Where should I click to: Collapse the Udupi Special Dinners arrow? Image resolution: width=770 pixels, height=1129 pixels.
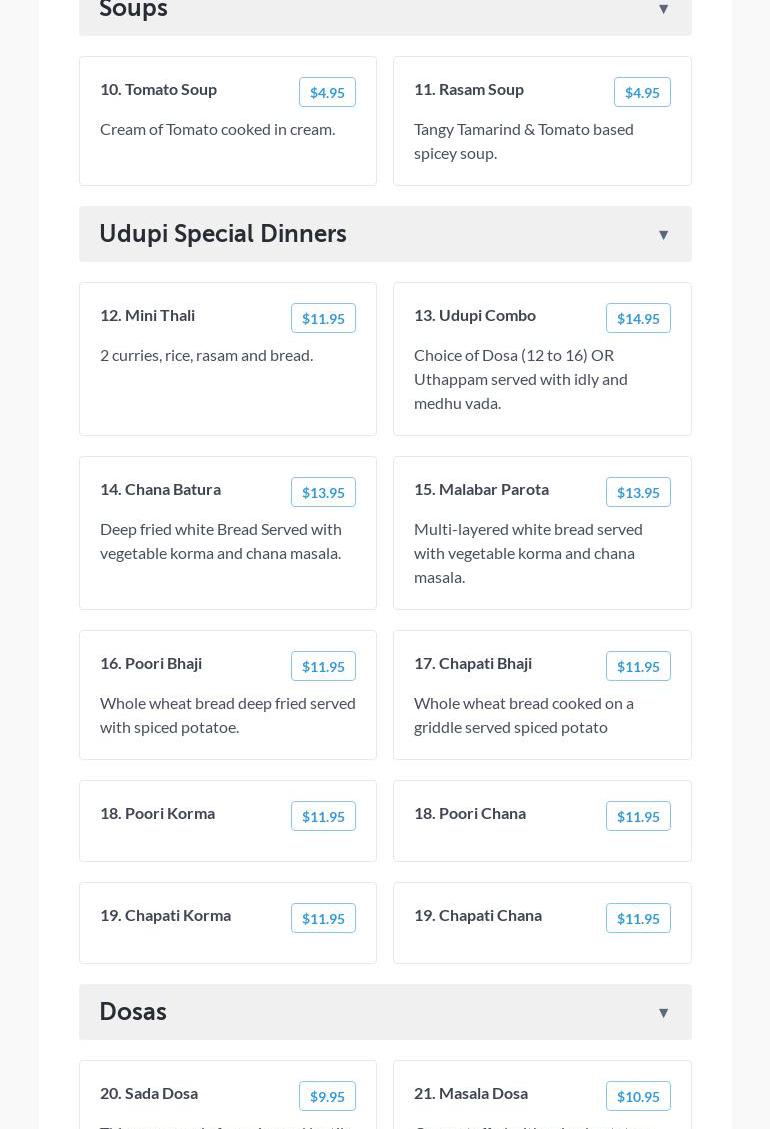click(663, 235)
